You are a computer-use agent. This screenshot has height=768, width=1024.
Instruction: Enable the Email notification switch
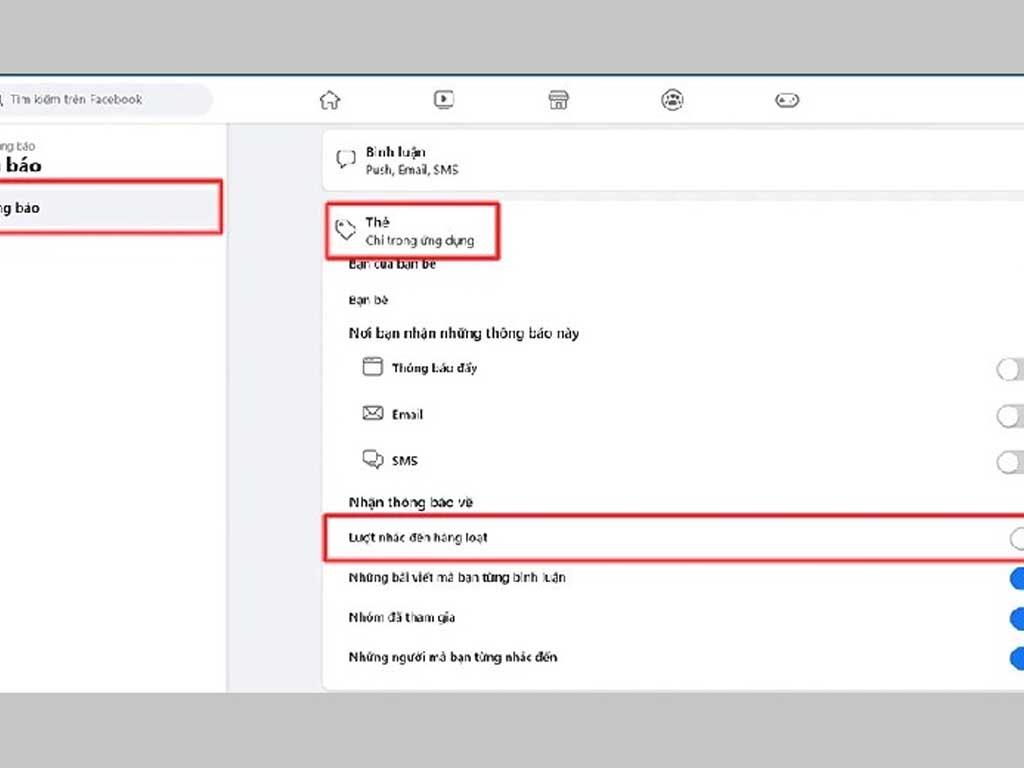[x=1010, y=416]
